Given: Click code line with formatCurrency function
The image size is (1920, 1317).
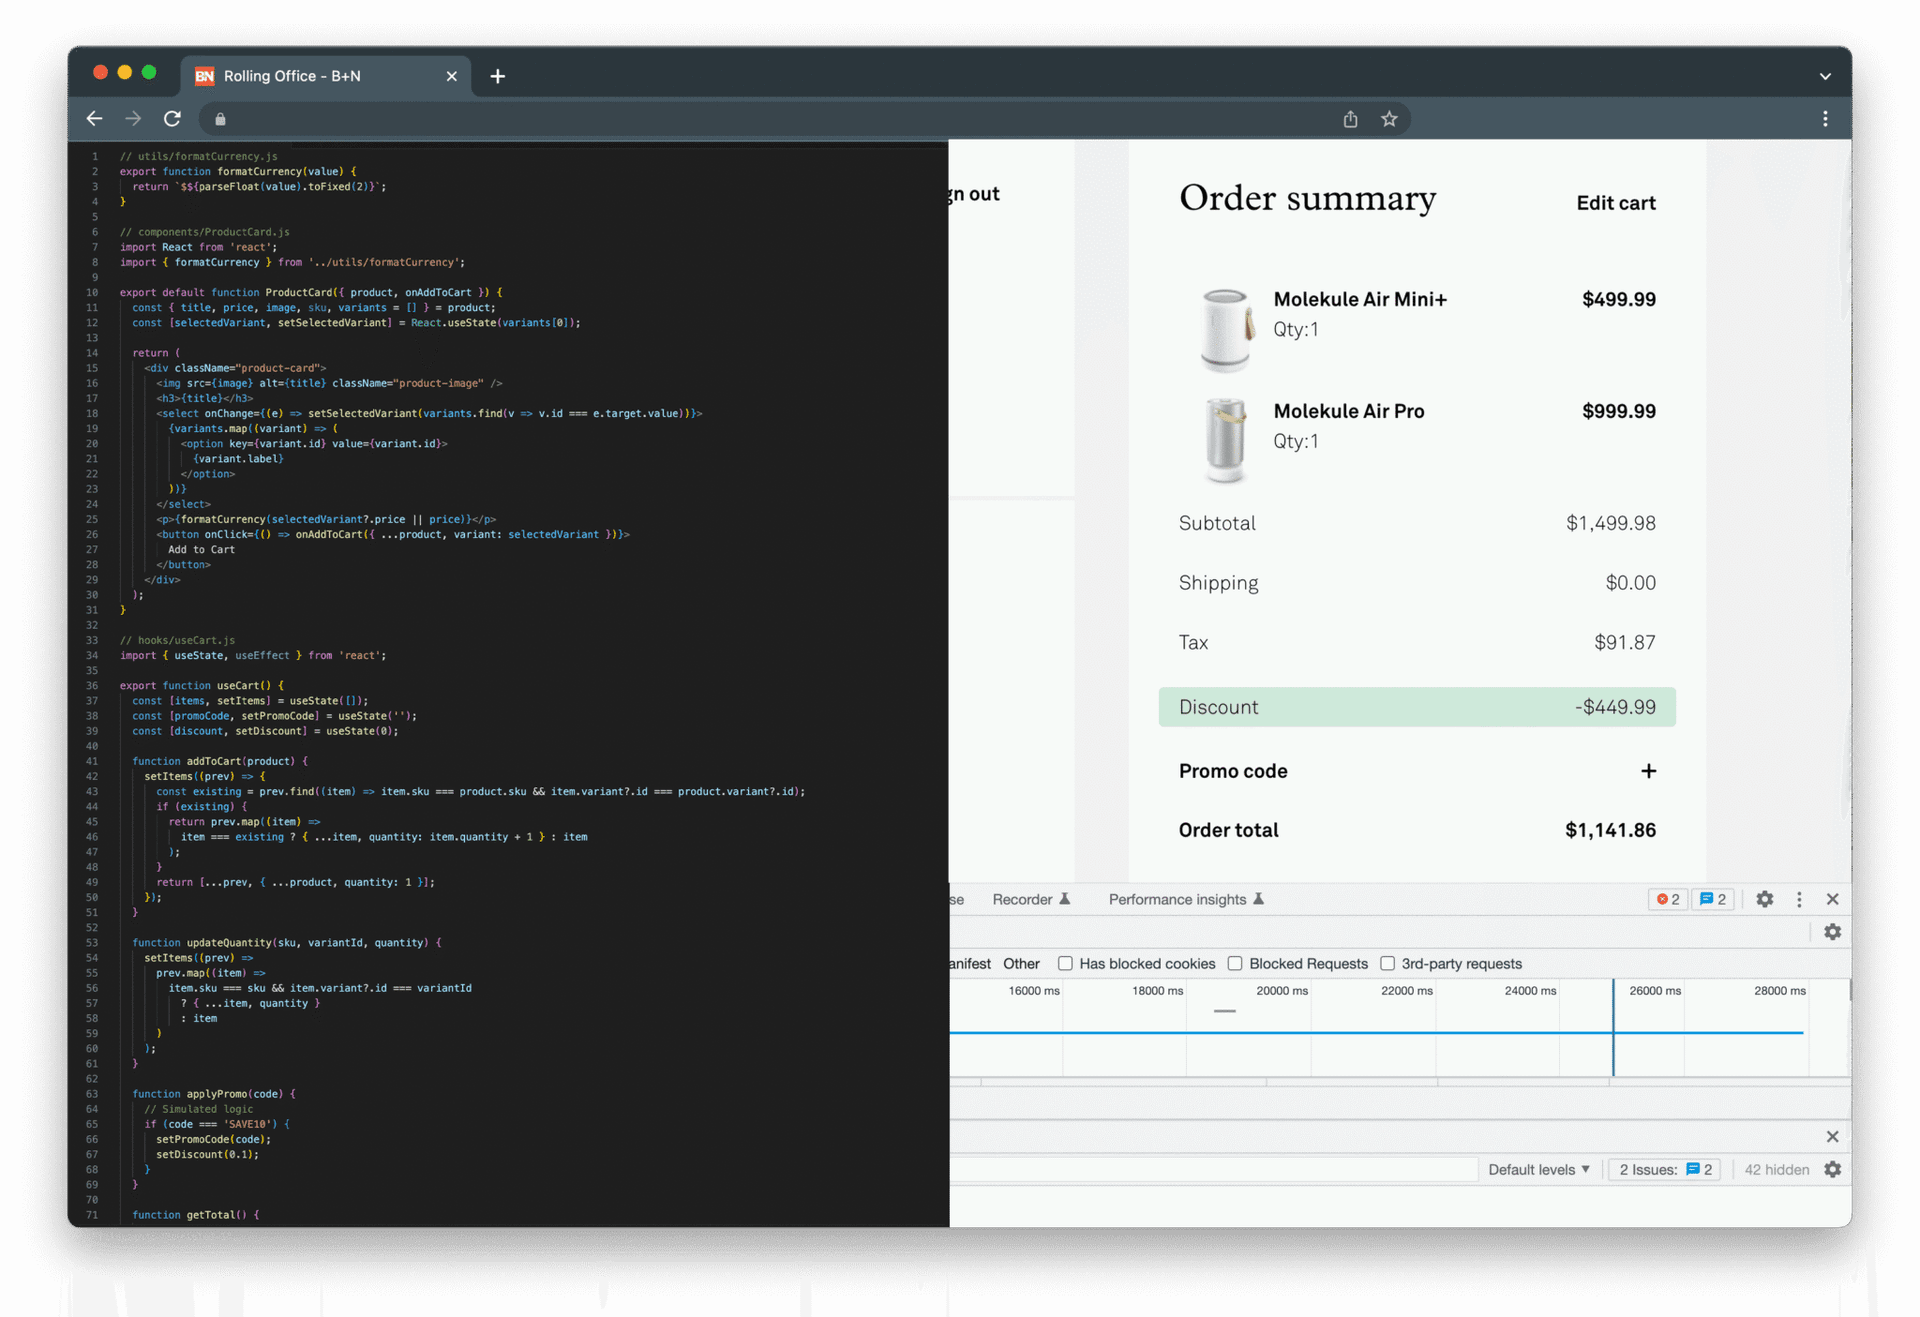Looking at the screenshot, I should click(x=237, y=172).
